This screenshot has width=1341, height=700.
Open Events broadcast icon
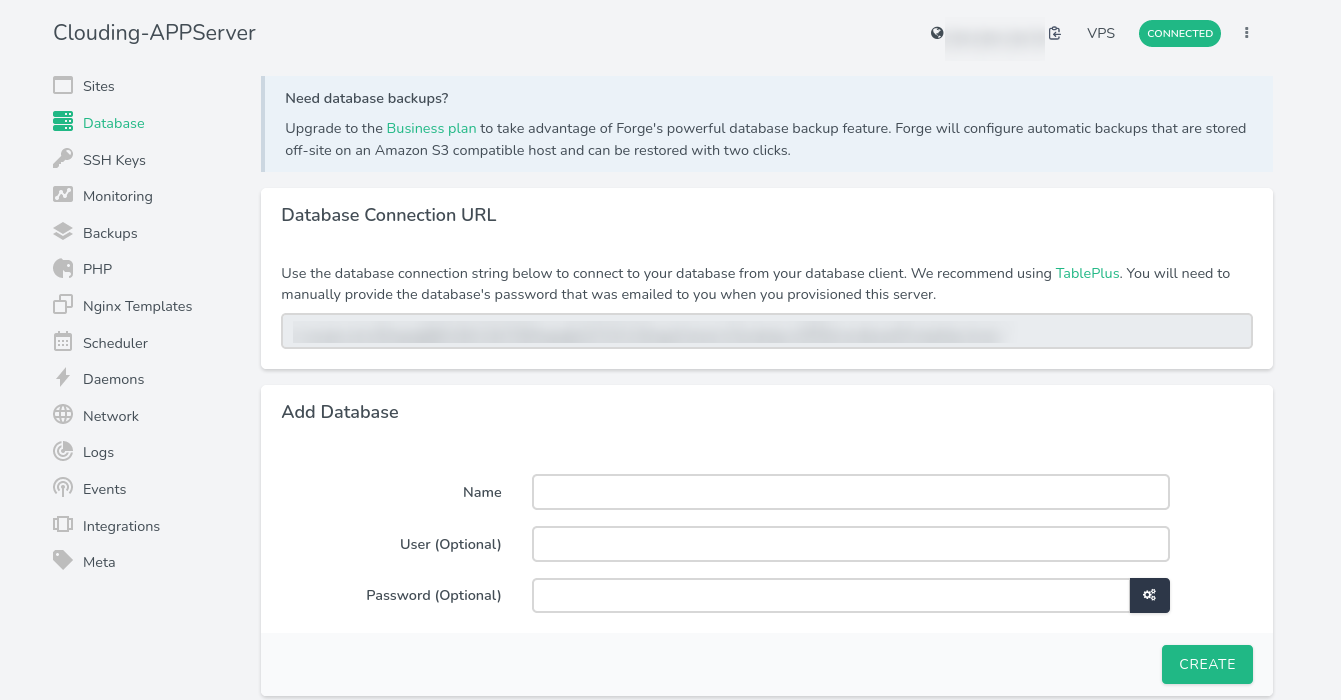coord(63,488)
